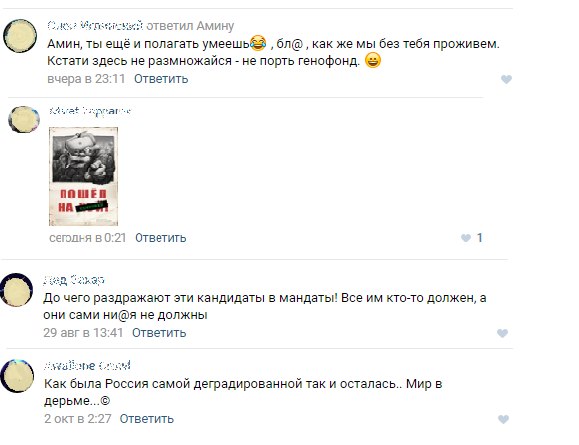Open the Амину reply reference link

tap(215, 26)
